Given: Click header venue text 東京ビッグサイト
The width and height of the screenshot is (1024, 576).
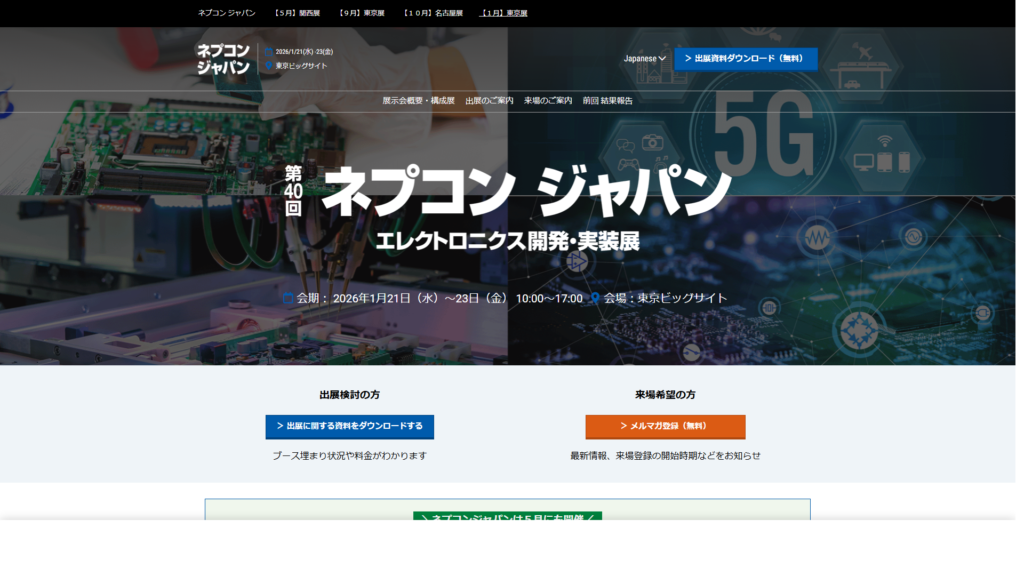Looking at the screenshot, I should 301,65.
